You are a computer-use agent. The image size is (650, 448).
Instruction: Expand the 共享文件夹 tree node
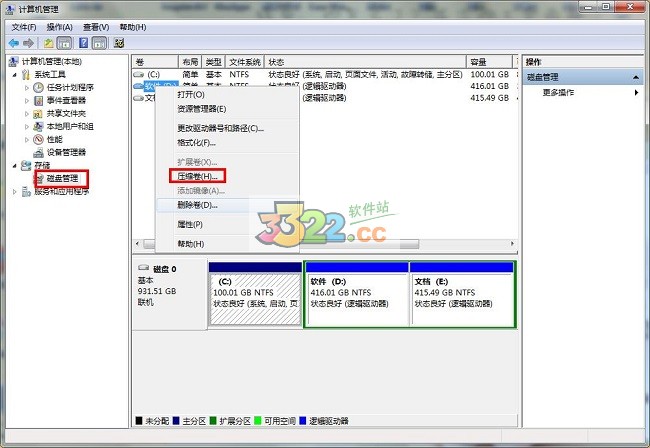coord(28,114)
